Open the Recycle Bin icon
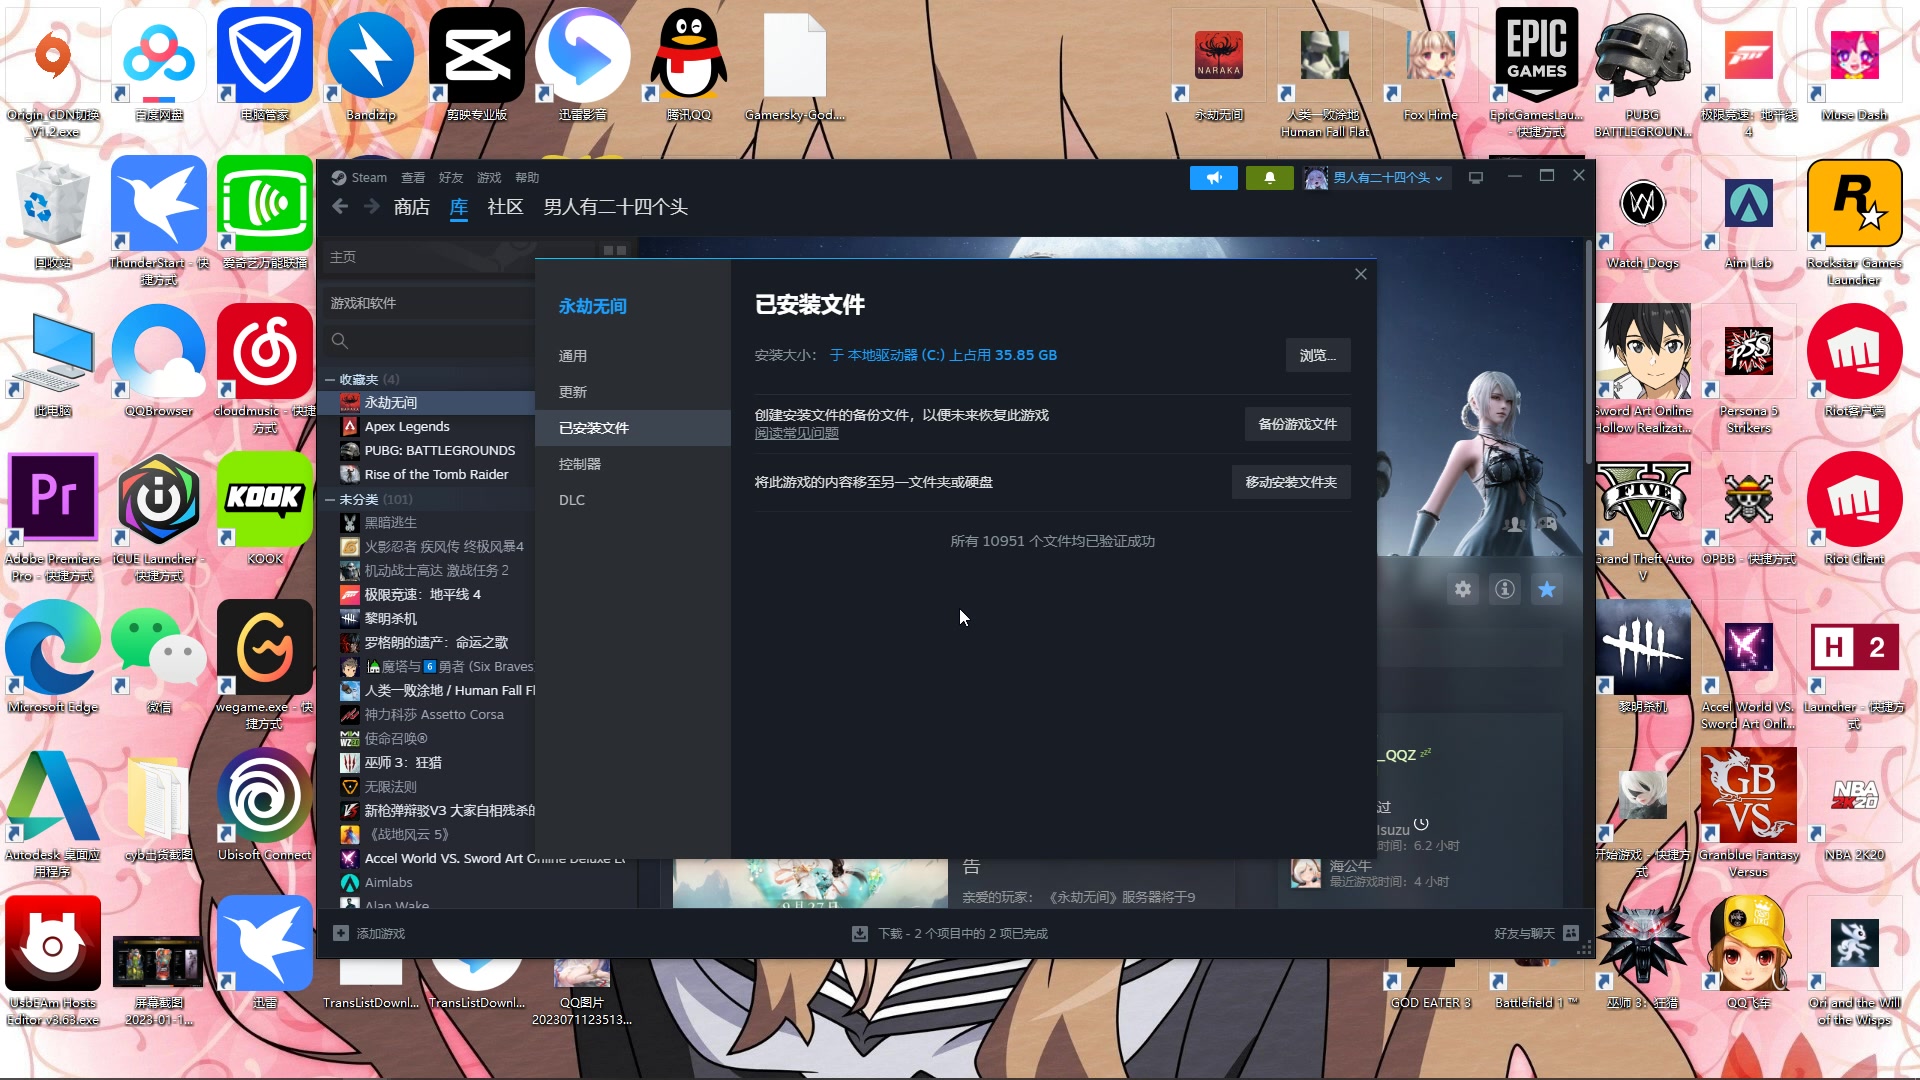This screenshot has width=1920, height=1080. click(53, 212)
